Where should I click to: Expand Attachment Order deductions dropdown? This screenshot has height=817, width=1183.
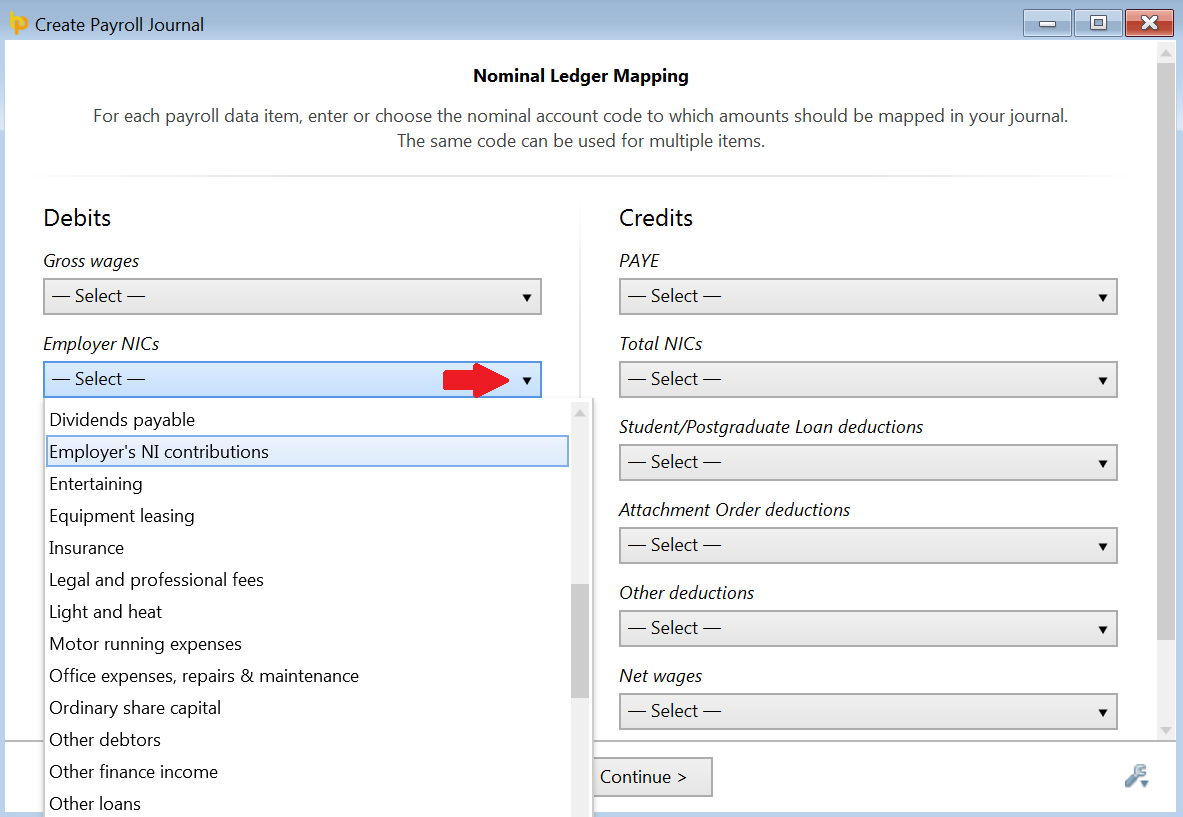[868, 545]
